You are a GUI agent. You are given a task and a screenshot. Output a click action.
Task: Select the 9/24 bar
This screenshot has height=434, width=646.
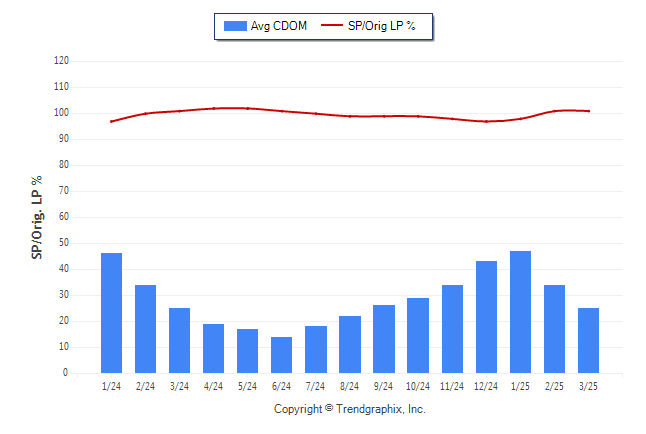point(384,339)
